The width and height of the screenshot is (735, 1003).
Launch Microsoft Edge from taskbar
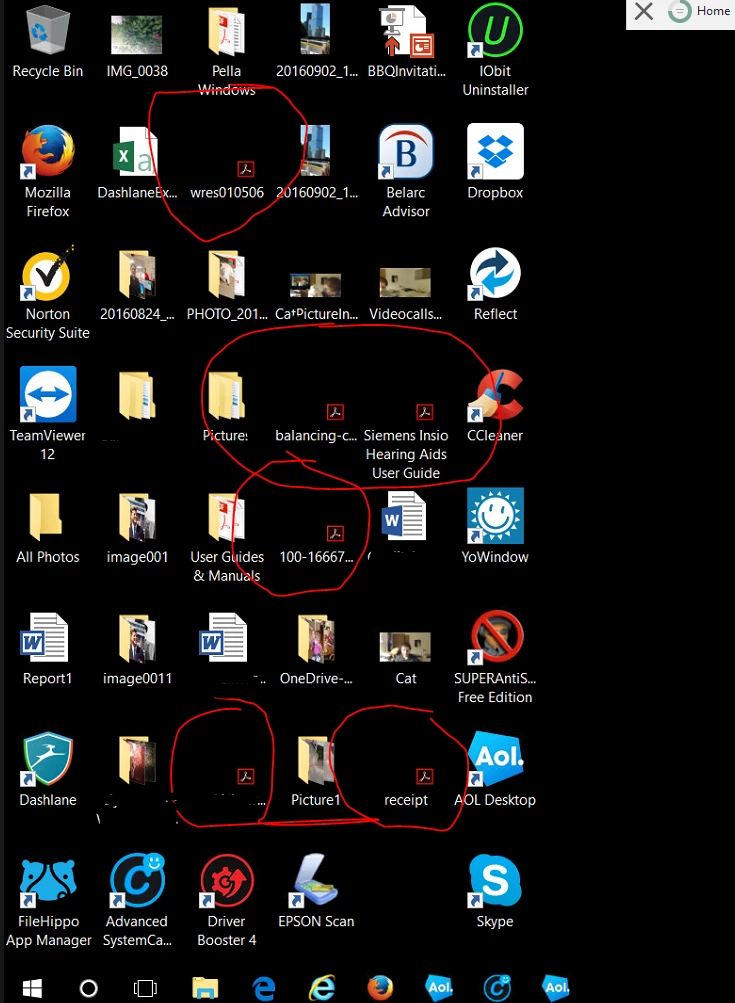(x=264, y=988)
